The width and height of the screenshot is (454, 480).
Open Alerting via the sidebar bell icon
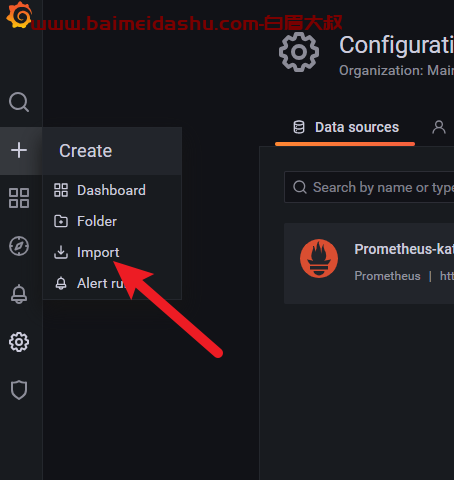point(19,294)
